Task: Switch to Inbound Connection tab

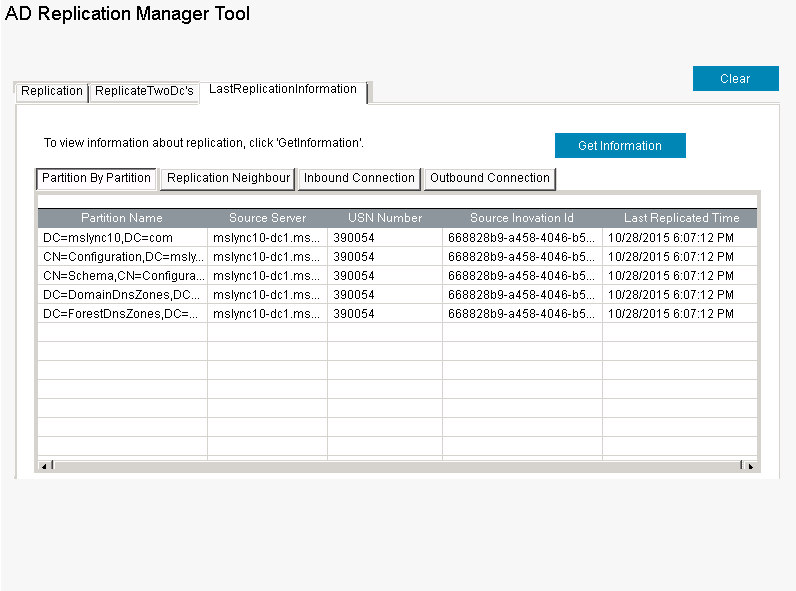Action: click(359, 178)
